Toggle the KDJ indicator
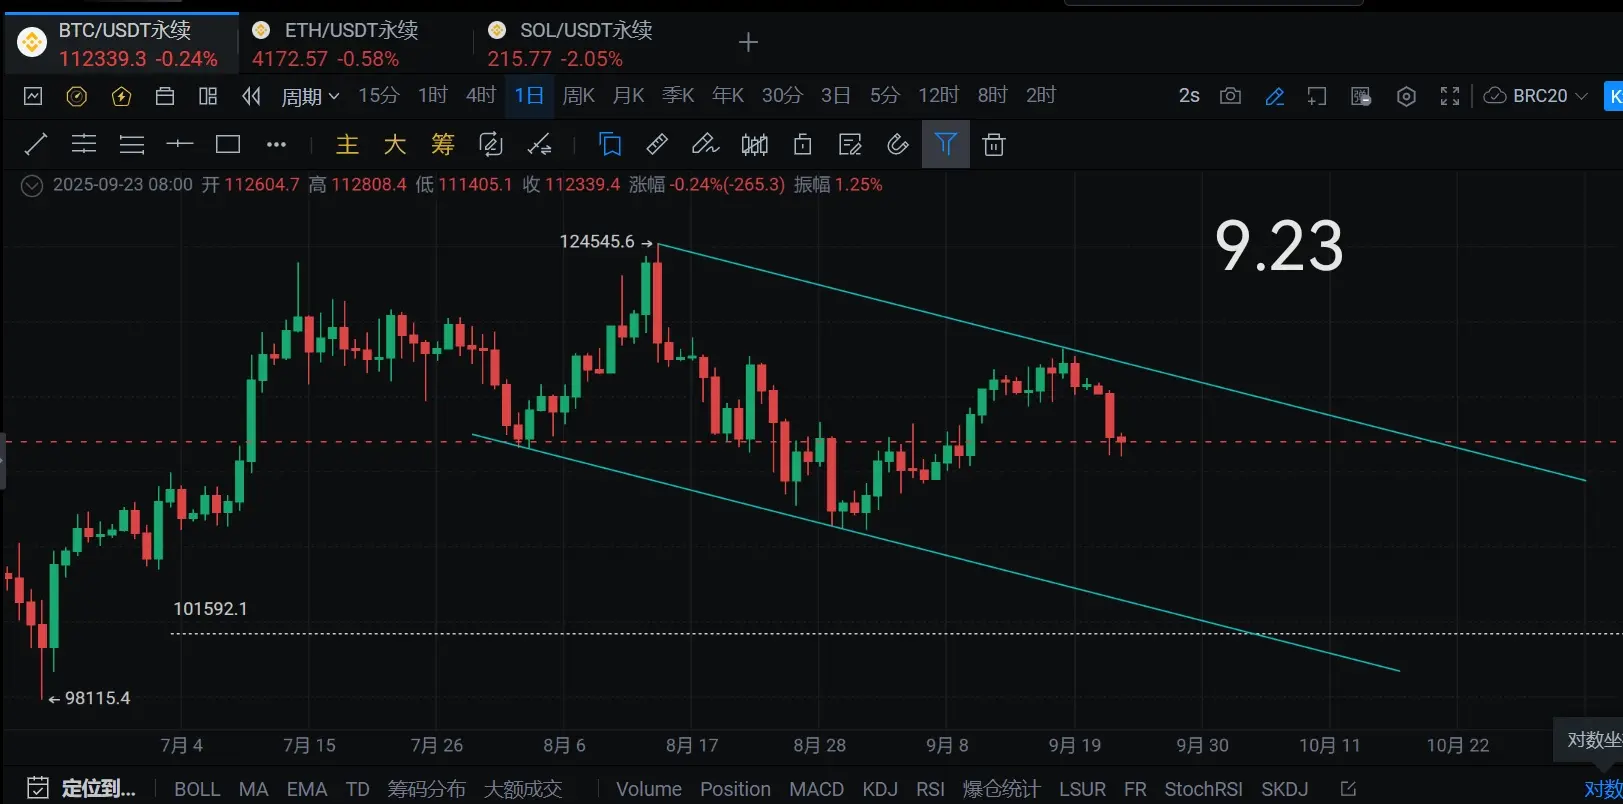 pyautogui.click(x=880, y=789)
